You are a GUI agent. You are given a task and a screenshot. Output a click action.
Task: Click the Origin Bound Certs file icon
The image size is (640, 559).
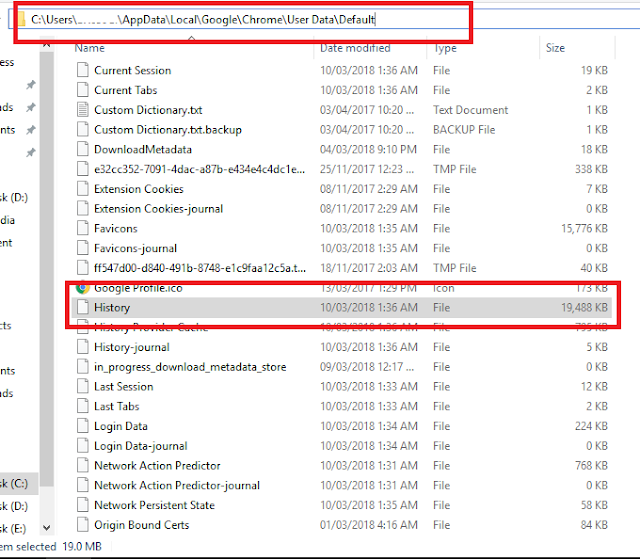point(83,525)
